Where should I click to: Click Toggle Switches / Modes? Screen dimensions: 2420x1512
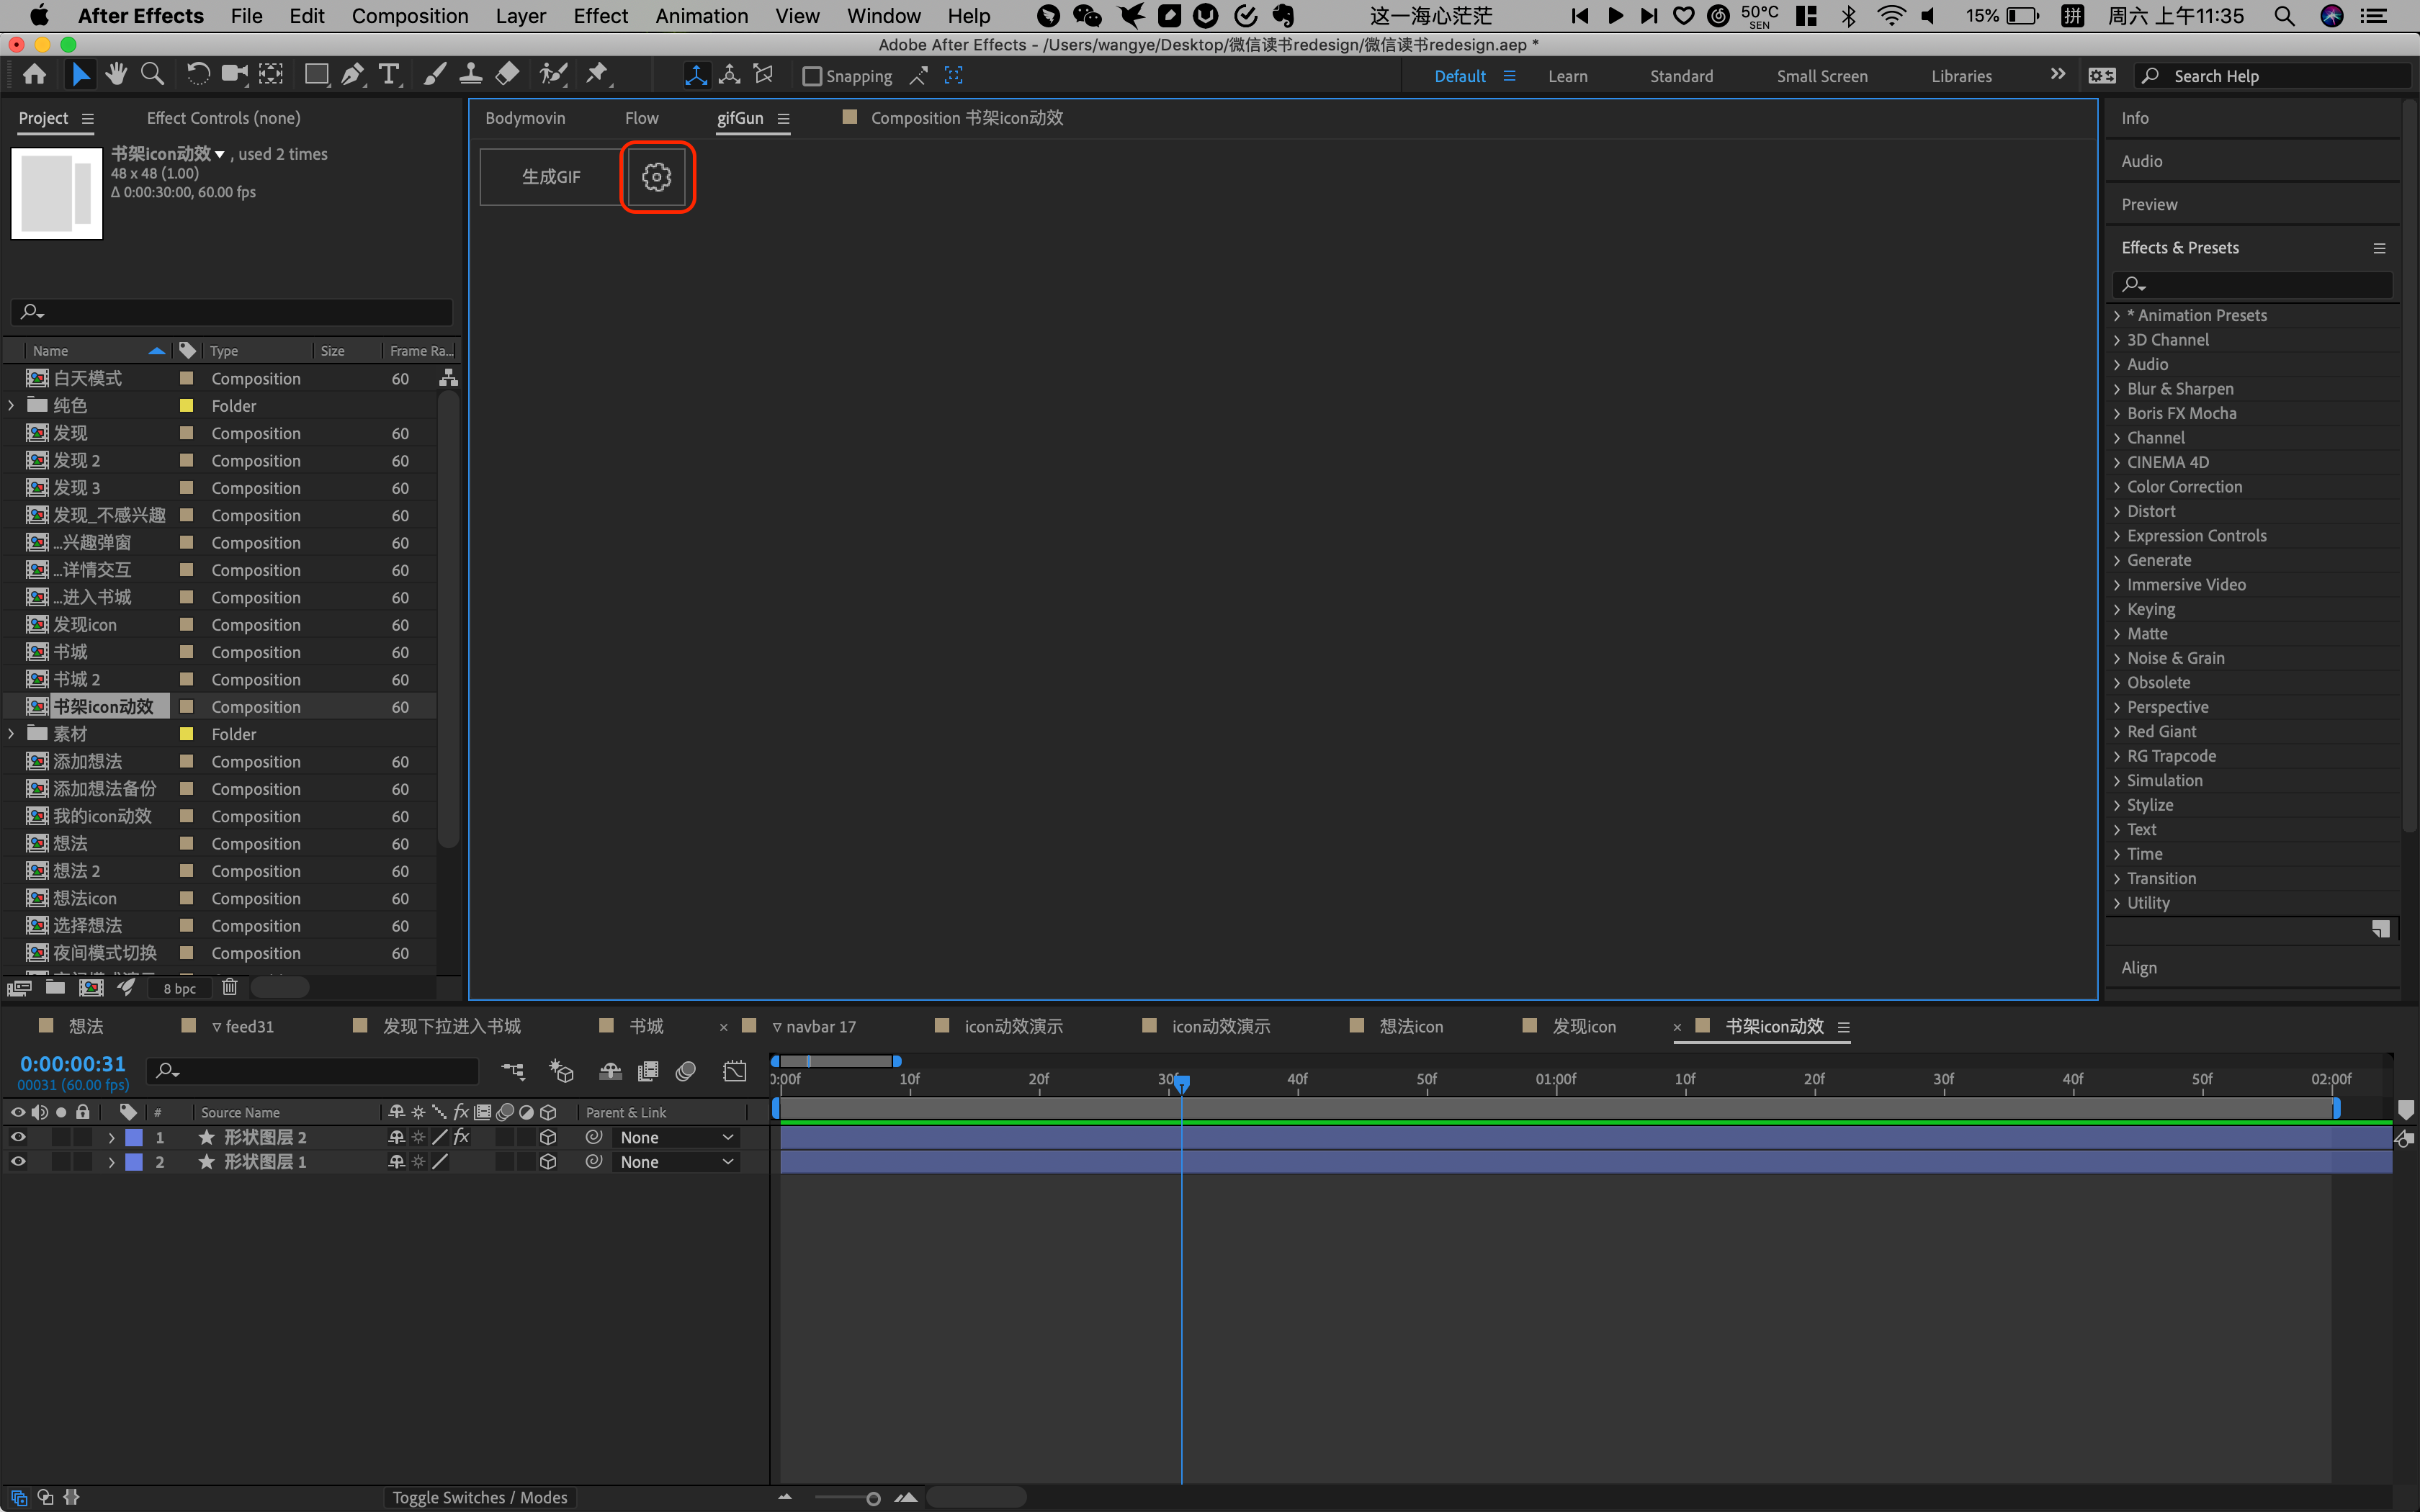pyautogui.click(x=479, y=1497)
